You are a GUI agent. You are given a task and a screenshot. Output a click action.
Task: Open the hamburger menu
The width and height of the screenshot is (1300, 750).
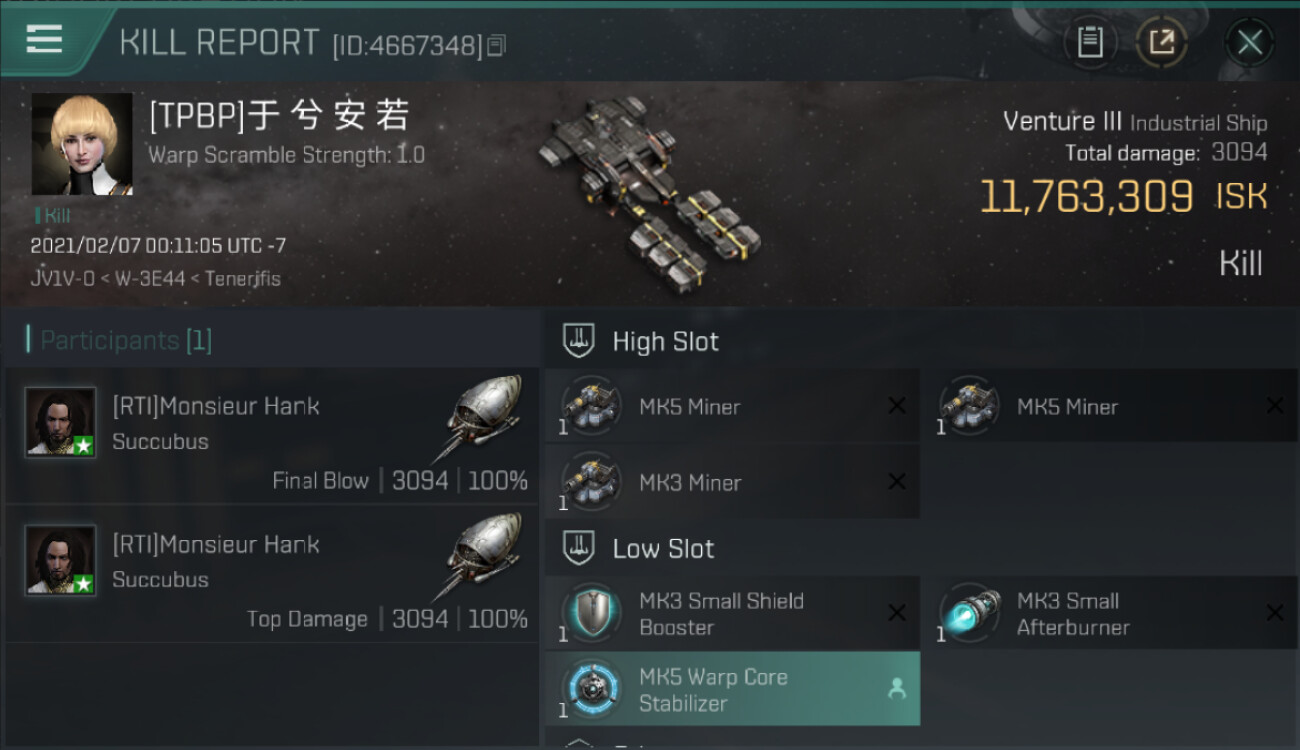(44, 39)
